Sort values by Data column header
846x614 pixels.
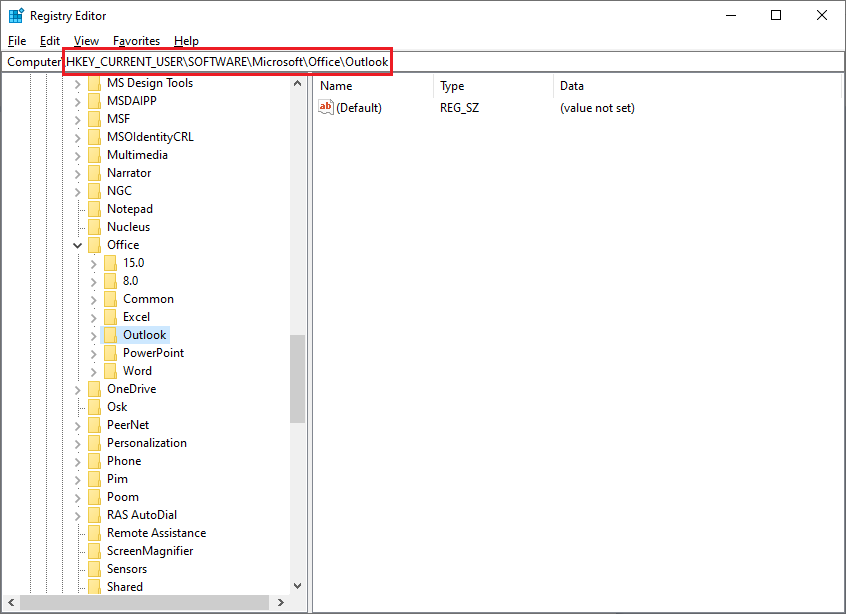click(x=697, y=86)
